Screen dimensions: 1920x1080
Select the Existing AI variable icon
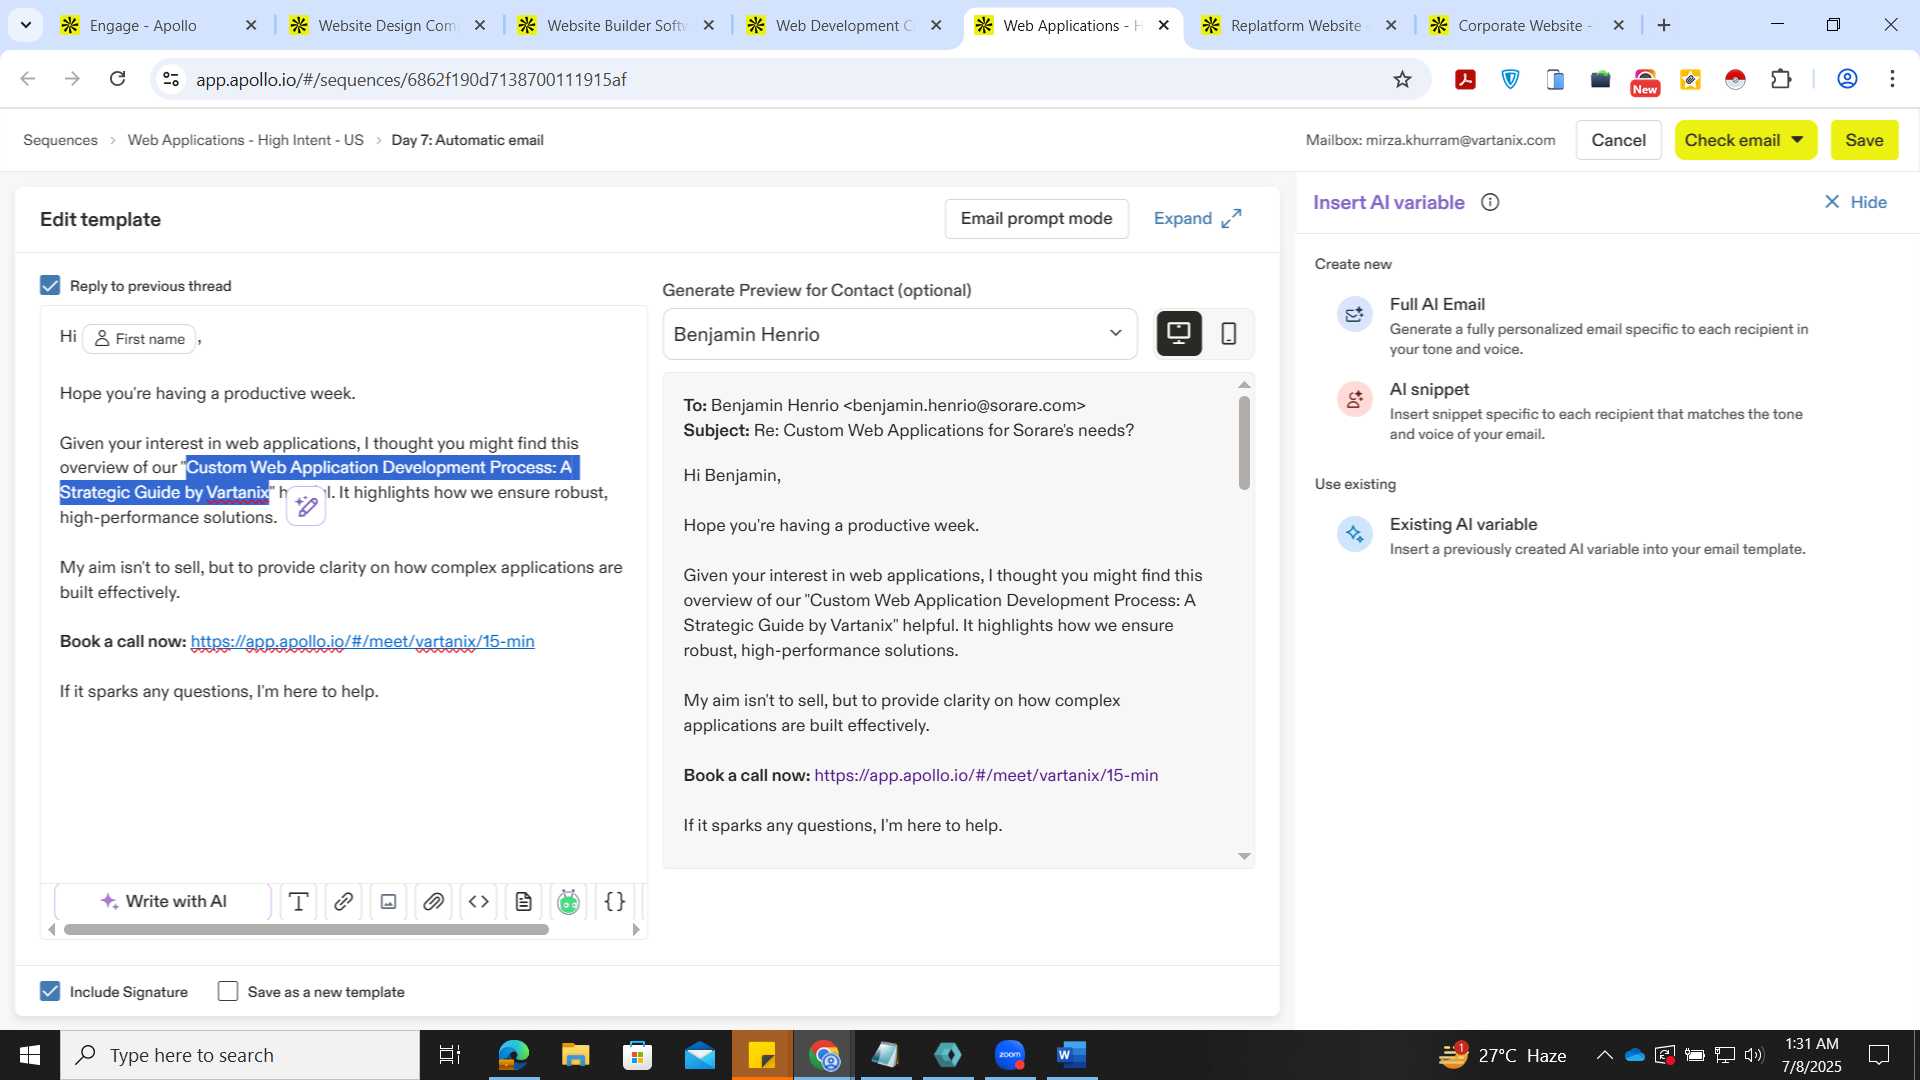1355,534
